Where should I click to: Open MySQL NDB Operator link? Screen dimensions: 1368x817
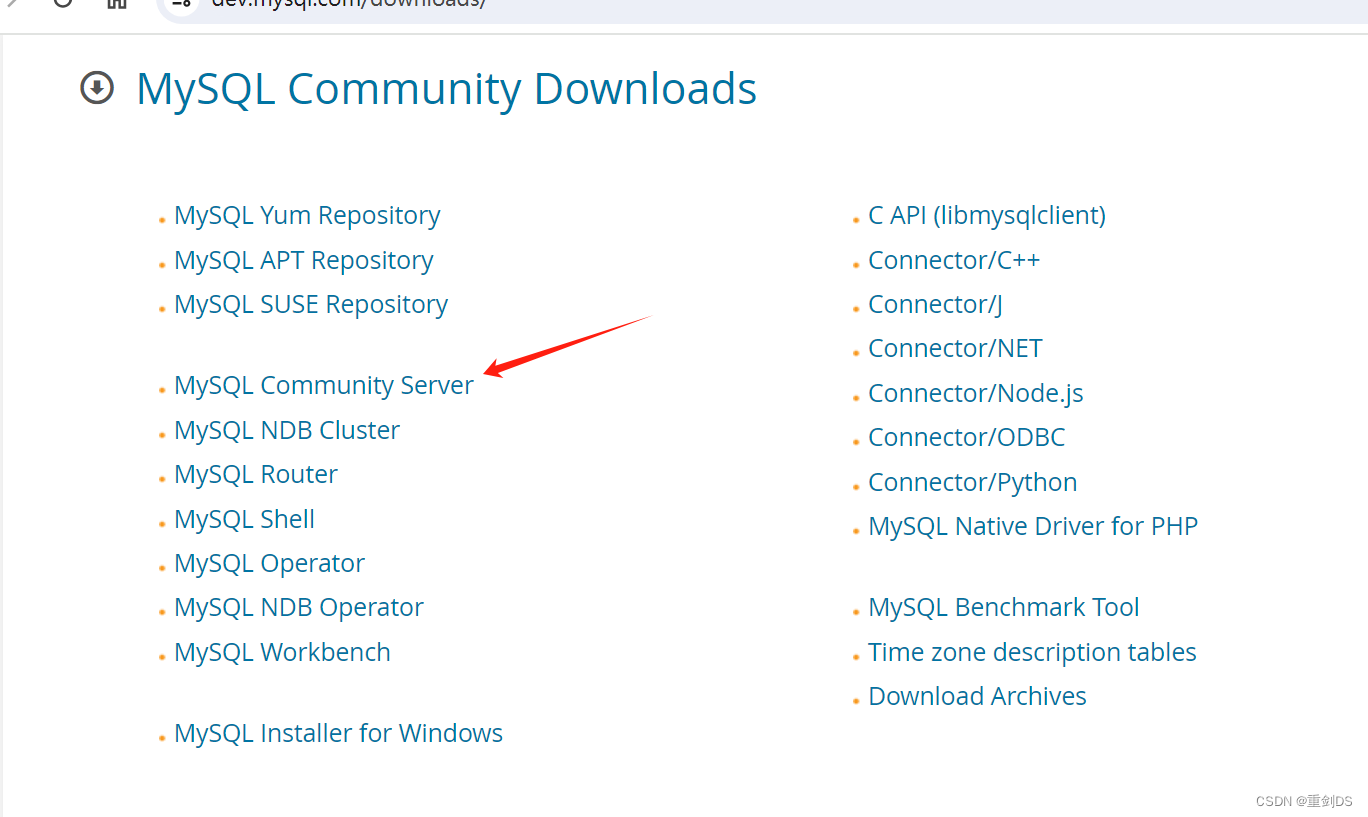[x=299, y=607]
